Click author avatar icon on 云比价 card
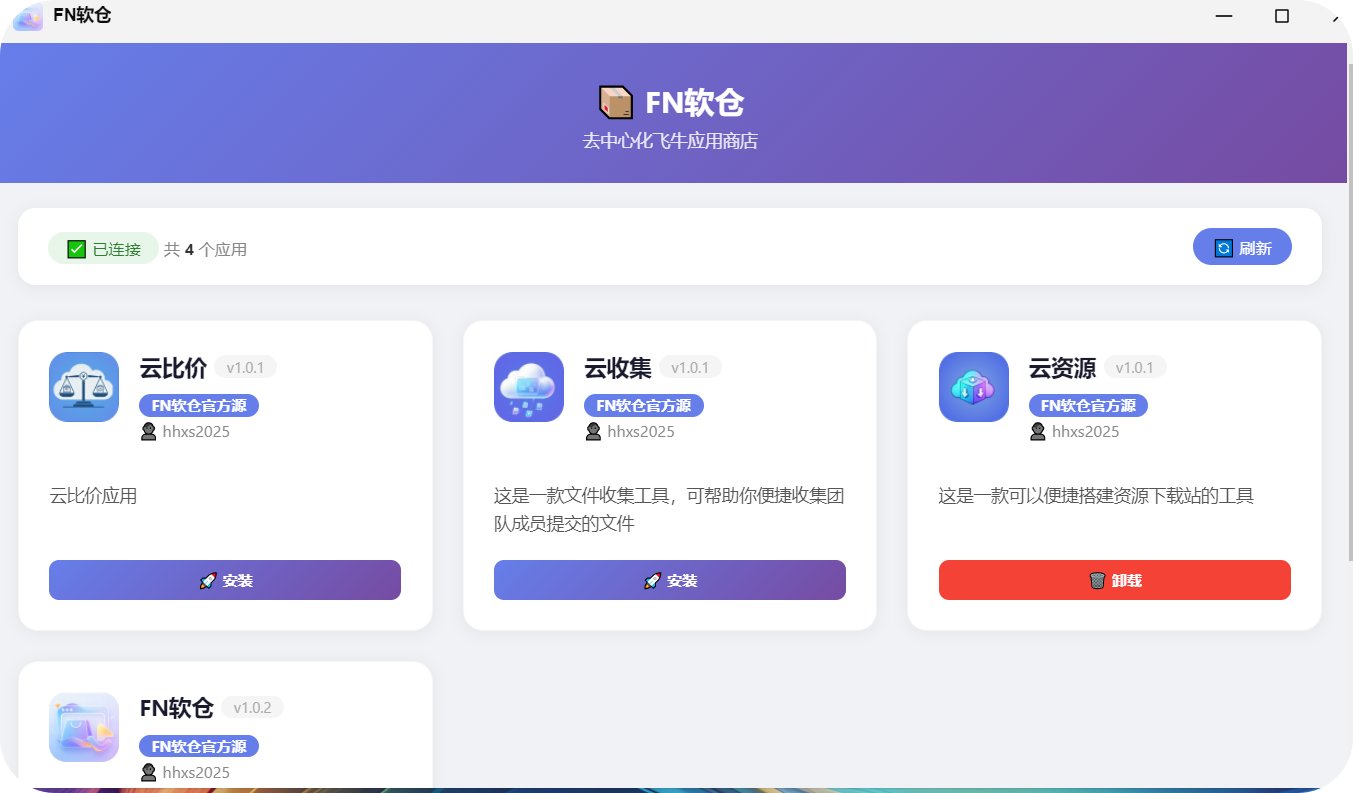The width and height of the screenshot is (1353, 793). [x=149, y=432]
